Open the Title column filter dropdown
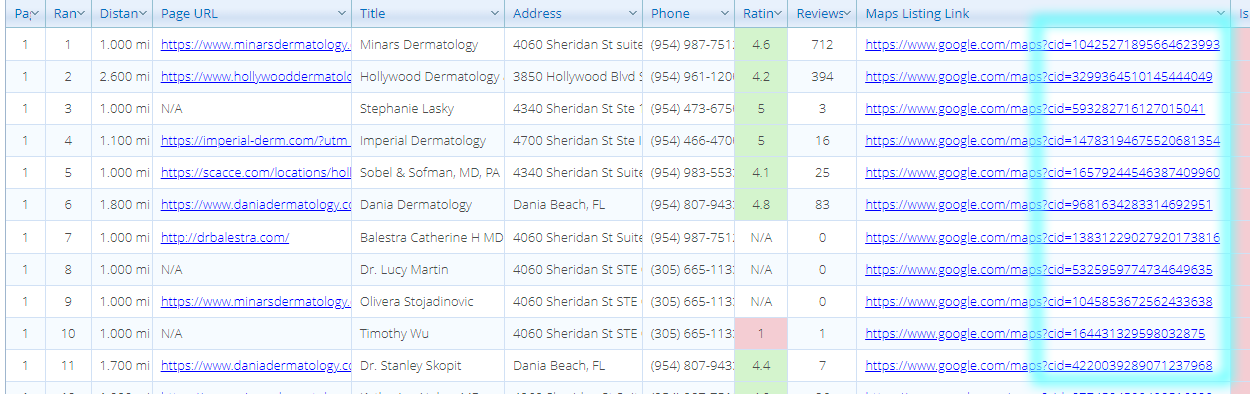1250x394 pixels. coord(495,14)
